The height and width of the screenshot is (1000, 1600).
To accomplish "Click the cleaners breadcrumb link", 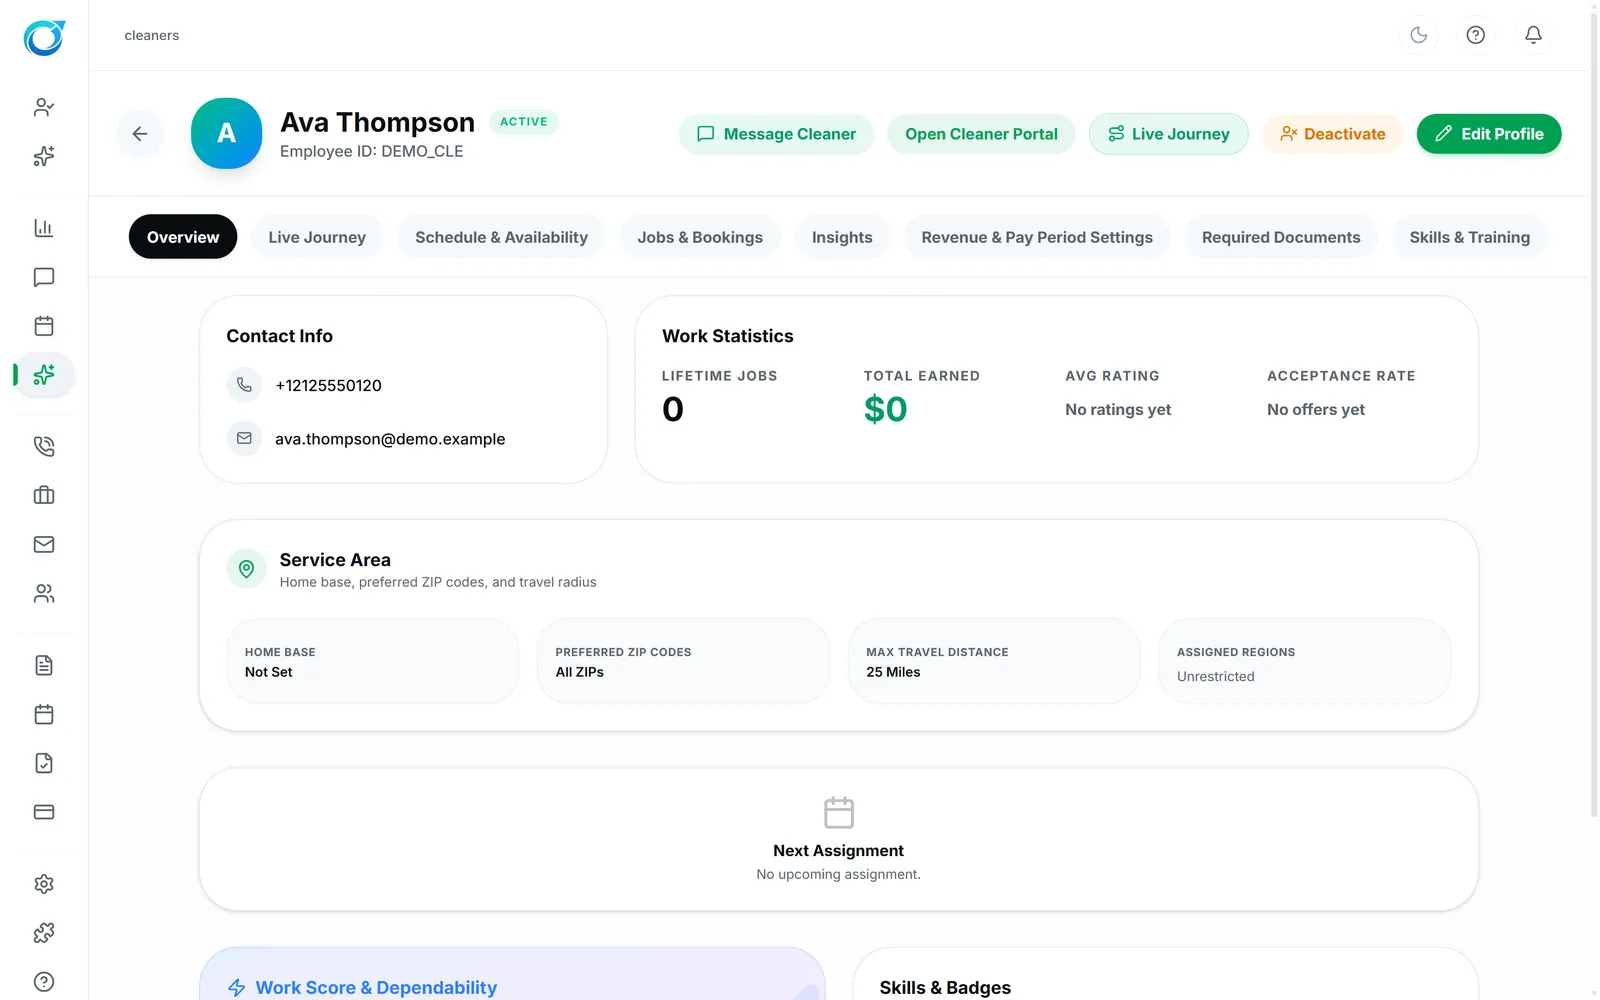I will coord(152,35).
